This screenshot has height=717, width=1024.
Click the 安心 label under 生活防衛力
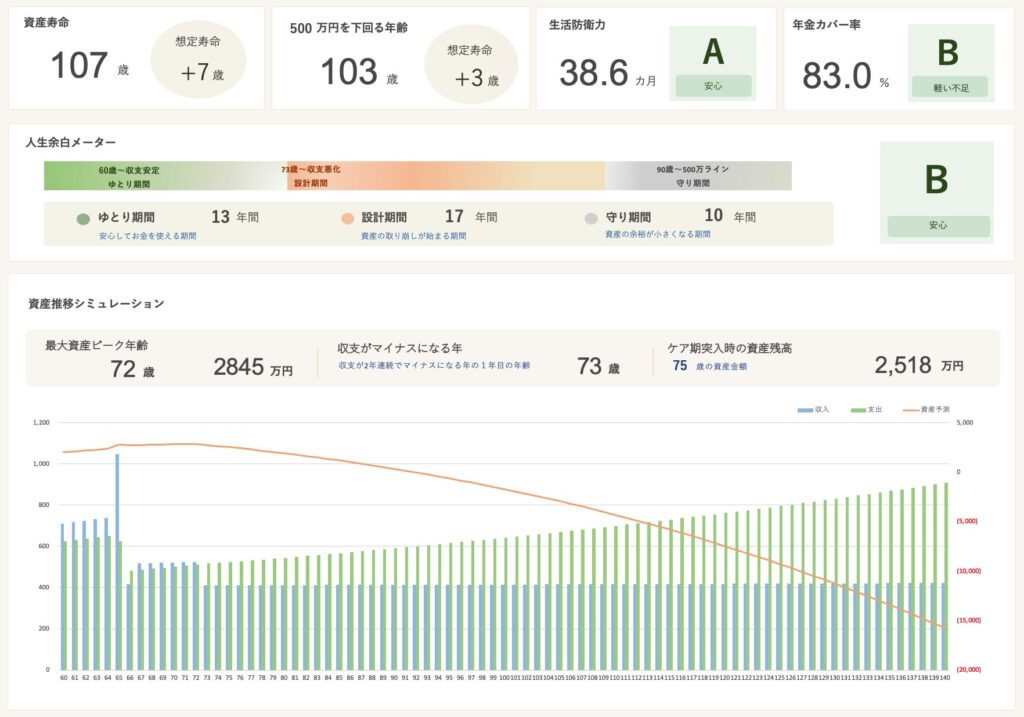click(x=712, y=86)
